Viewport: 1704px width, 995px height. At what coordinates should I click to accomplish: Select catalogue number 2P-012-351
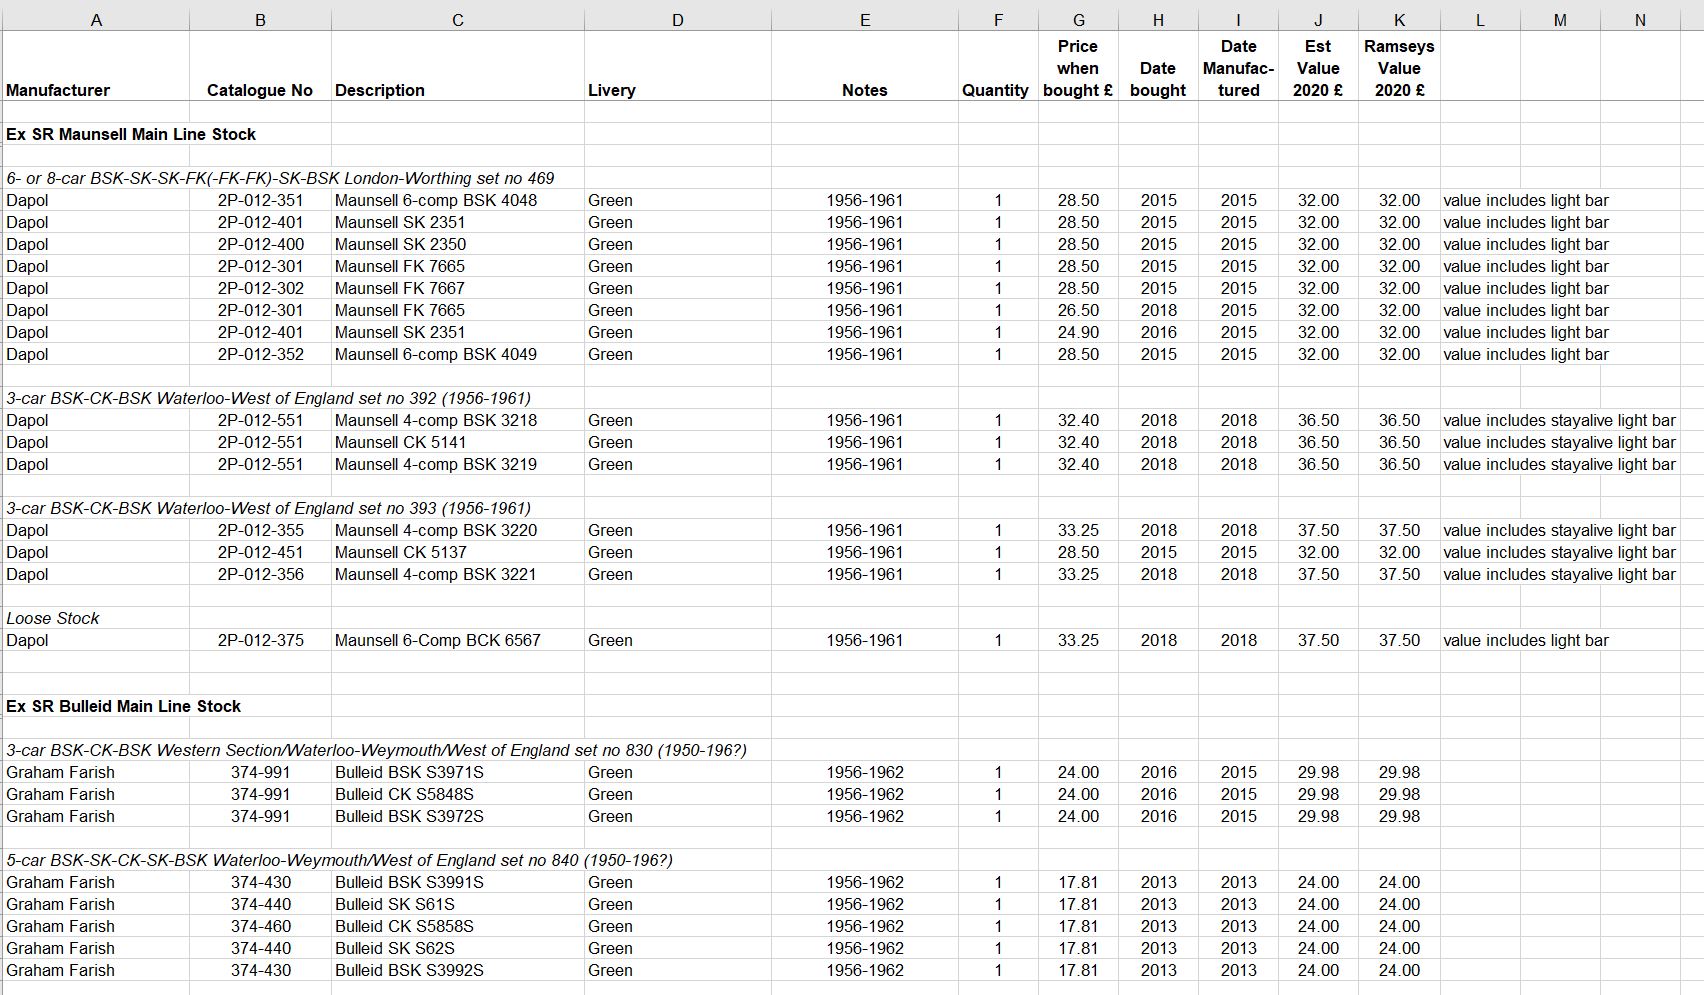tap(260, 200)
